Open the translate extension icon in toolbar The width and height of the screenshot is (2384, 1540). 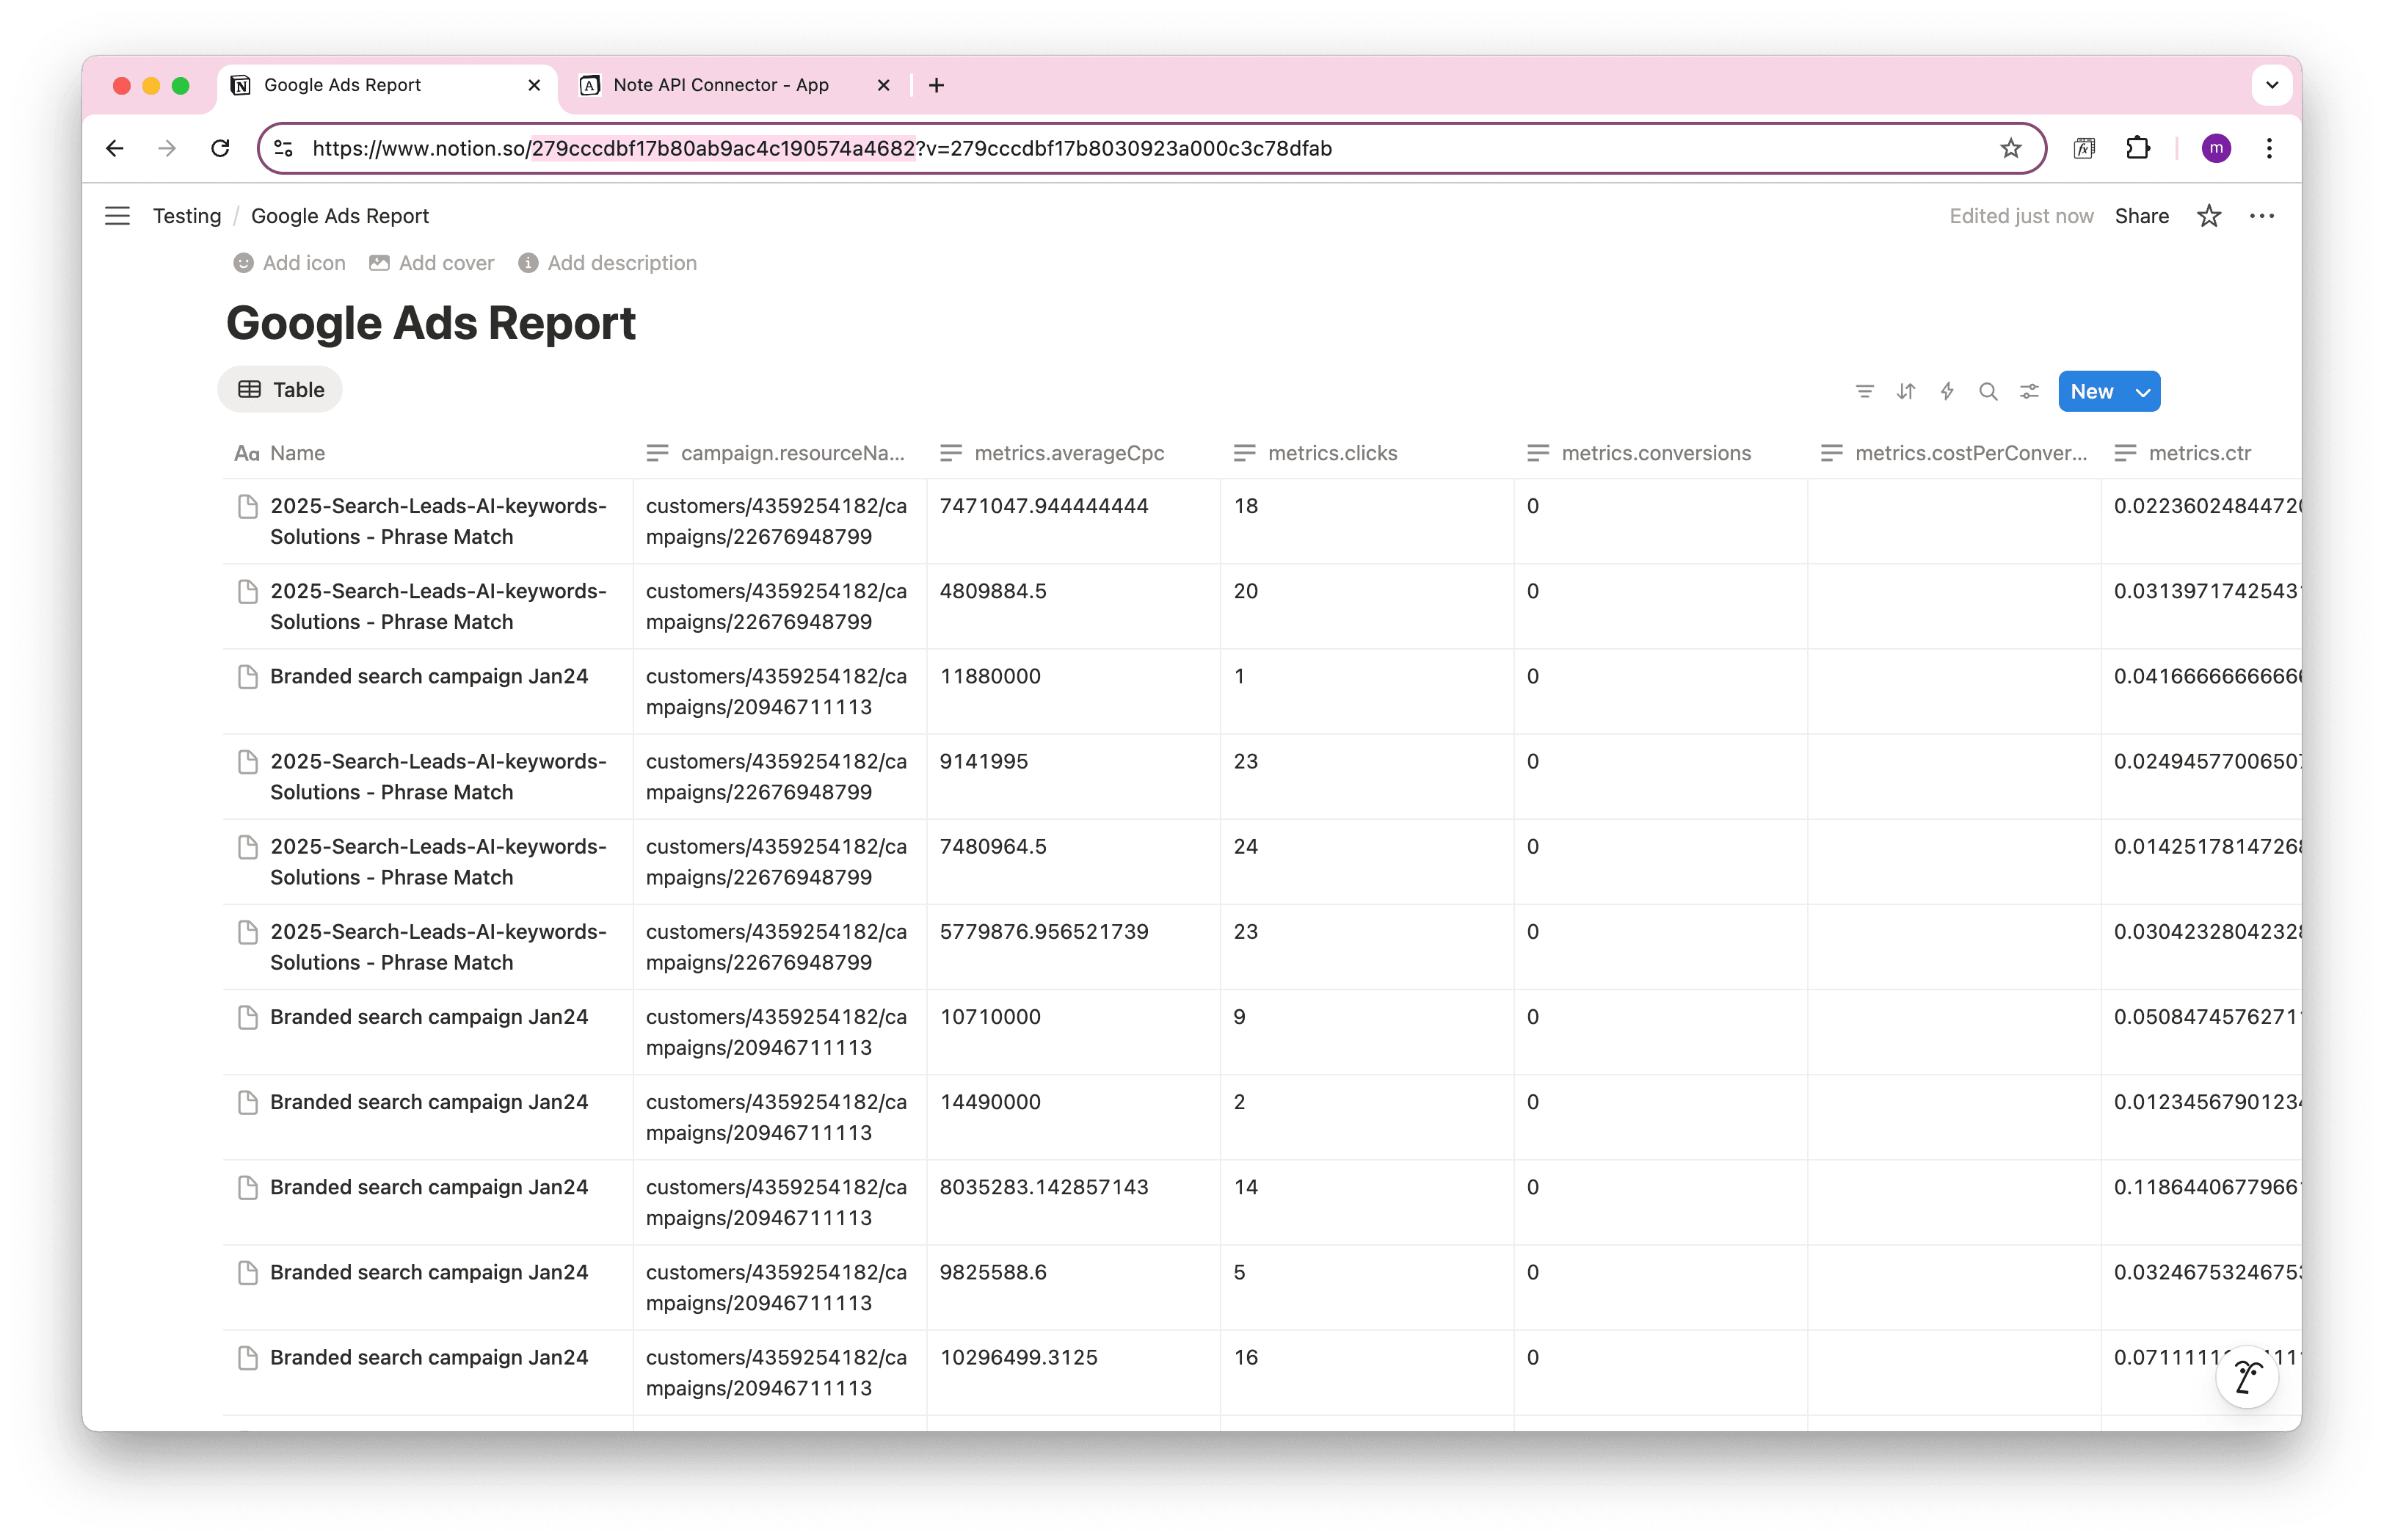2084,148
